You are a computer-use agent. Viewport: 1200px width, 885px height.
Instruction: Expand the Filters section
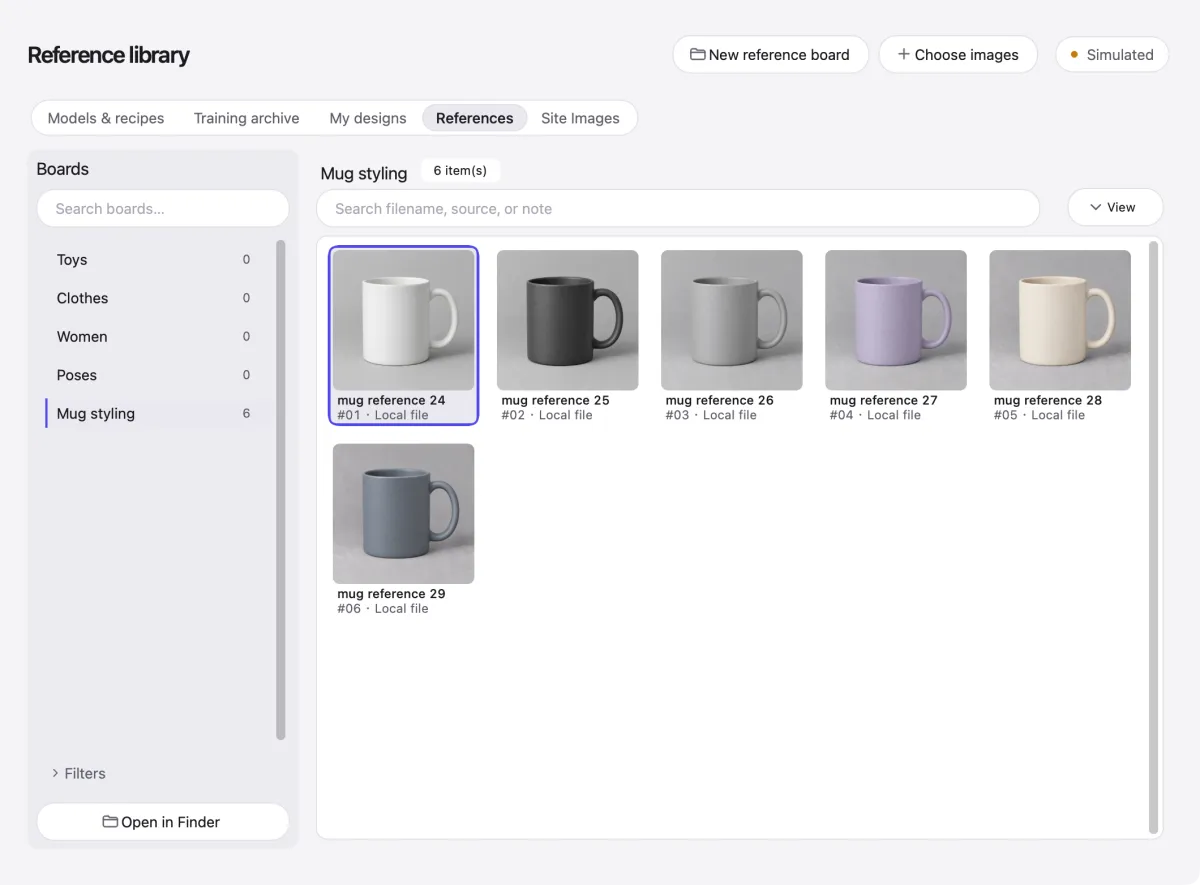tap(78, 773)
